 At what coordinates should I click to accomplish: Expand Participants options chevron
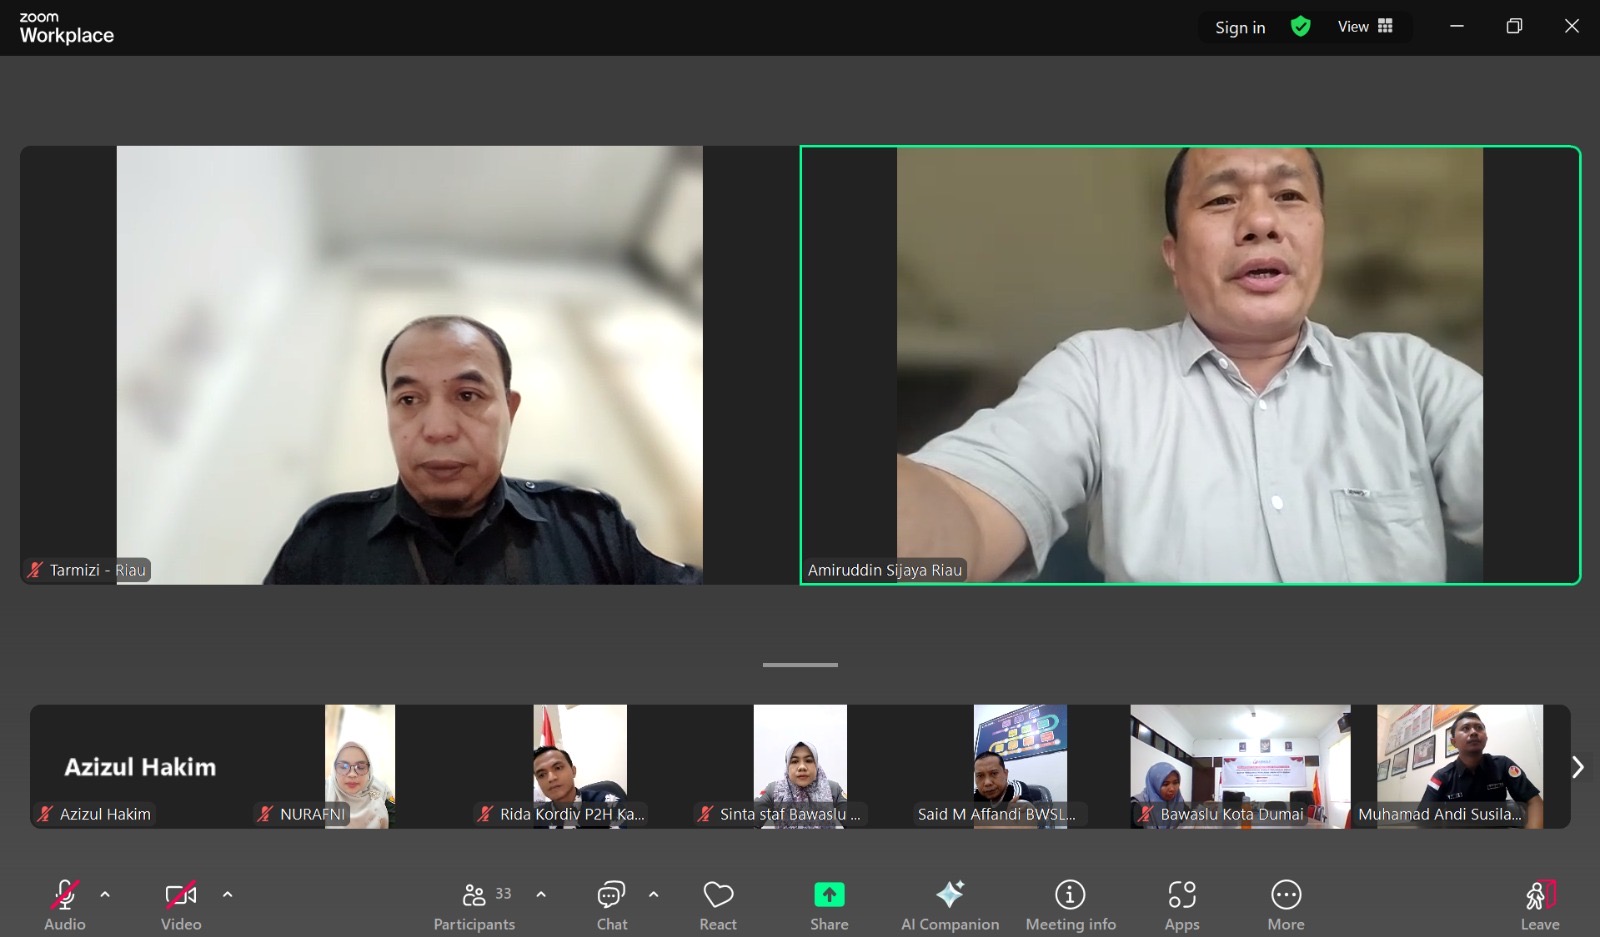pos(541,895)
